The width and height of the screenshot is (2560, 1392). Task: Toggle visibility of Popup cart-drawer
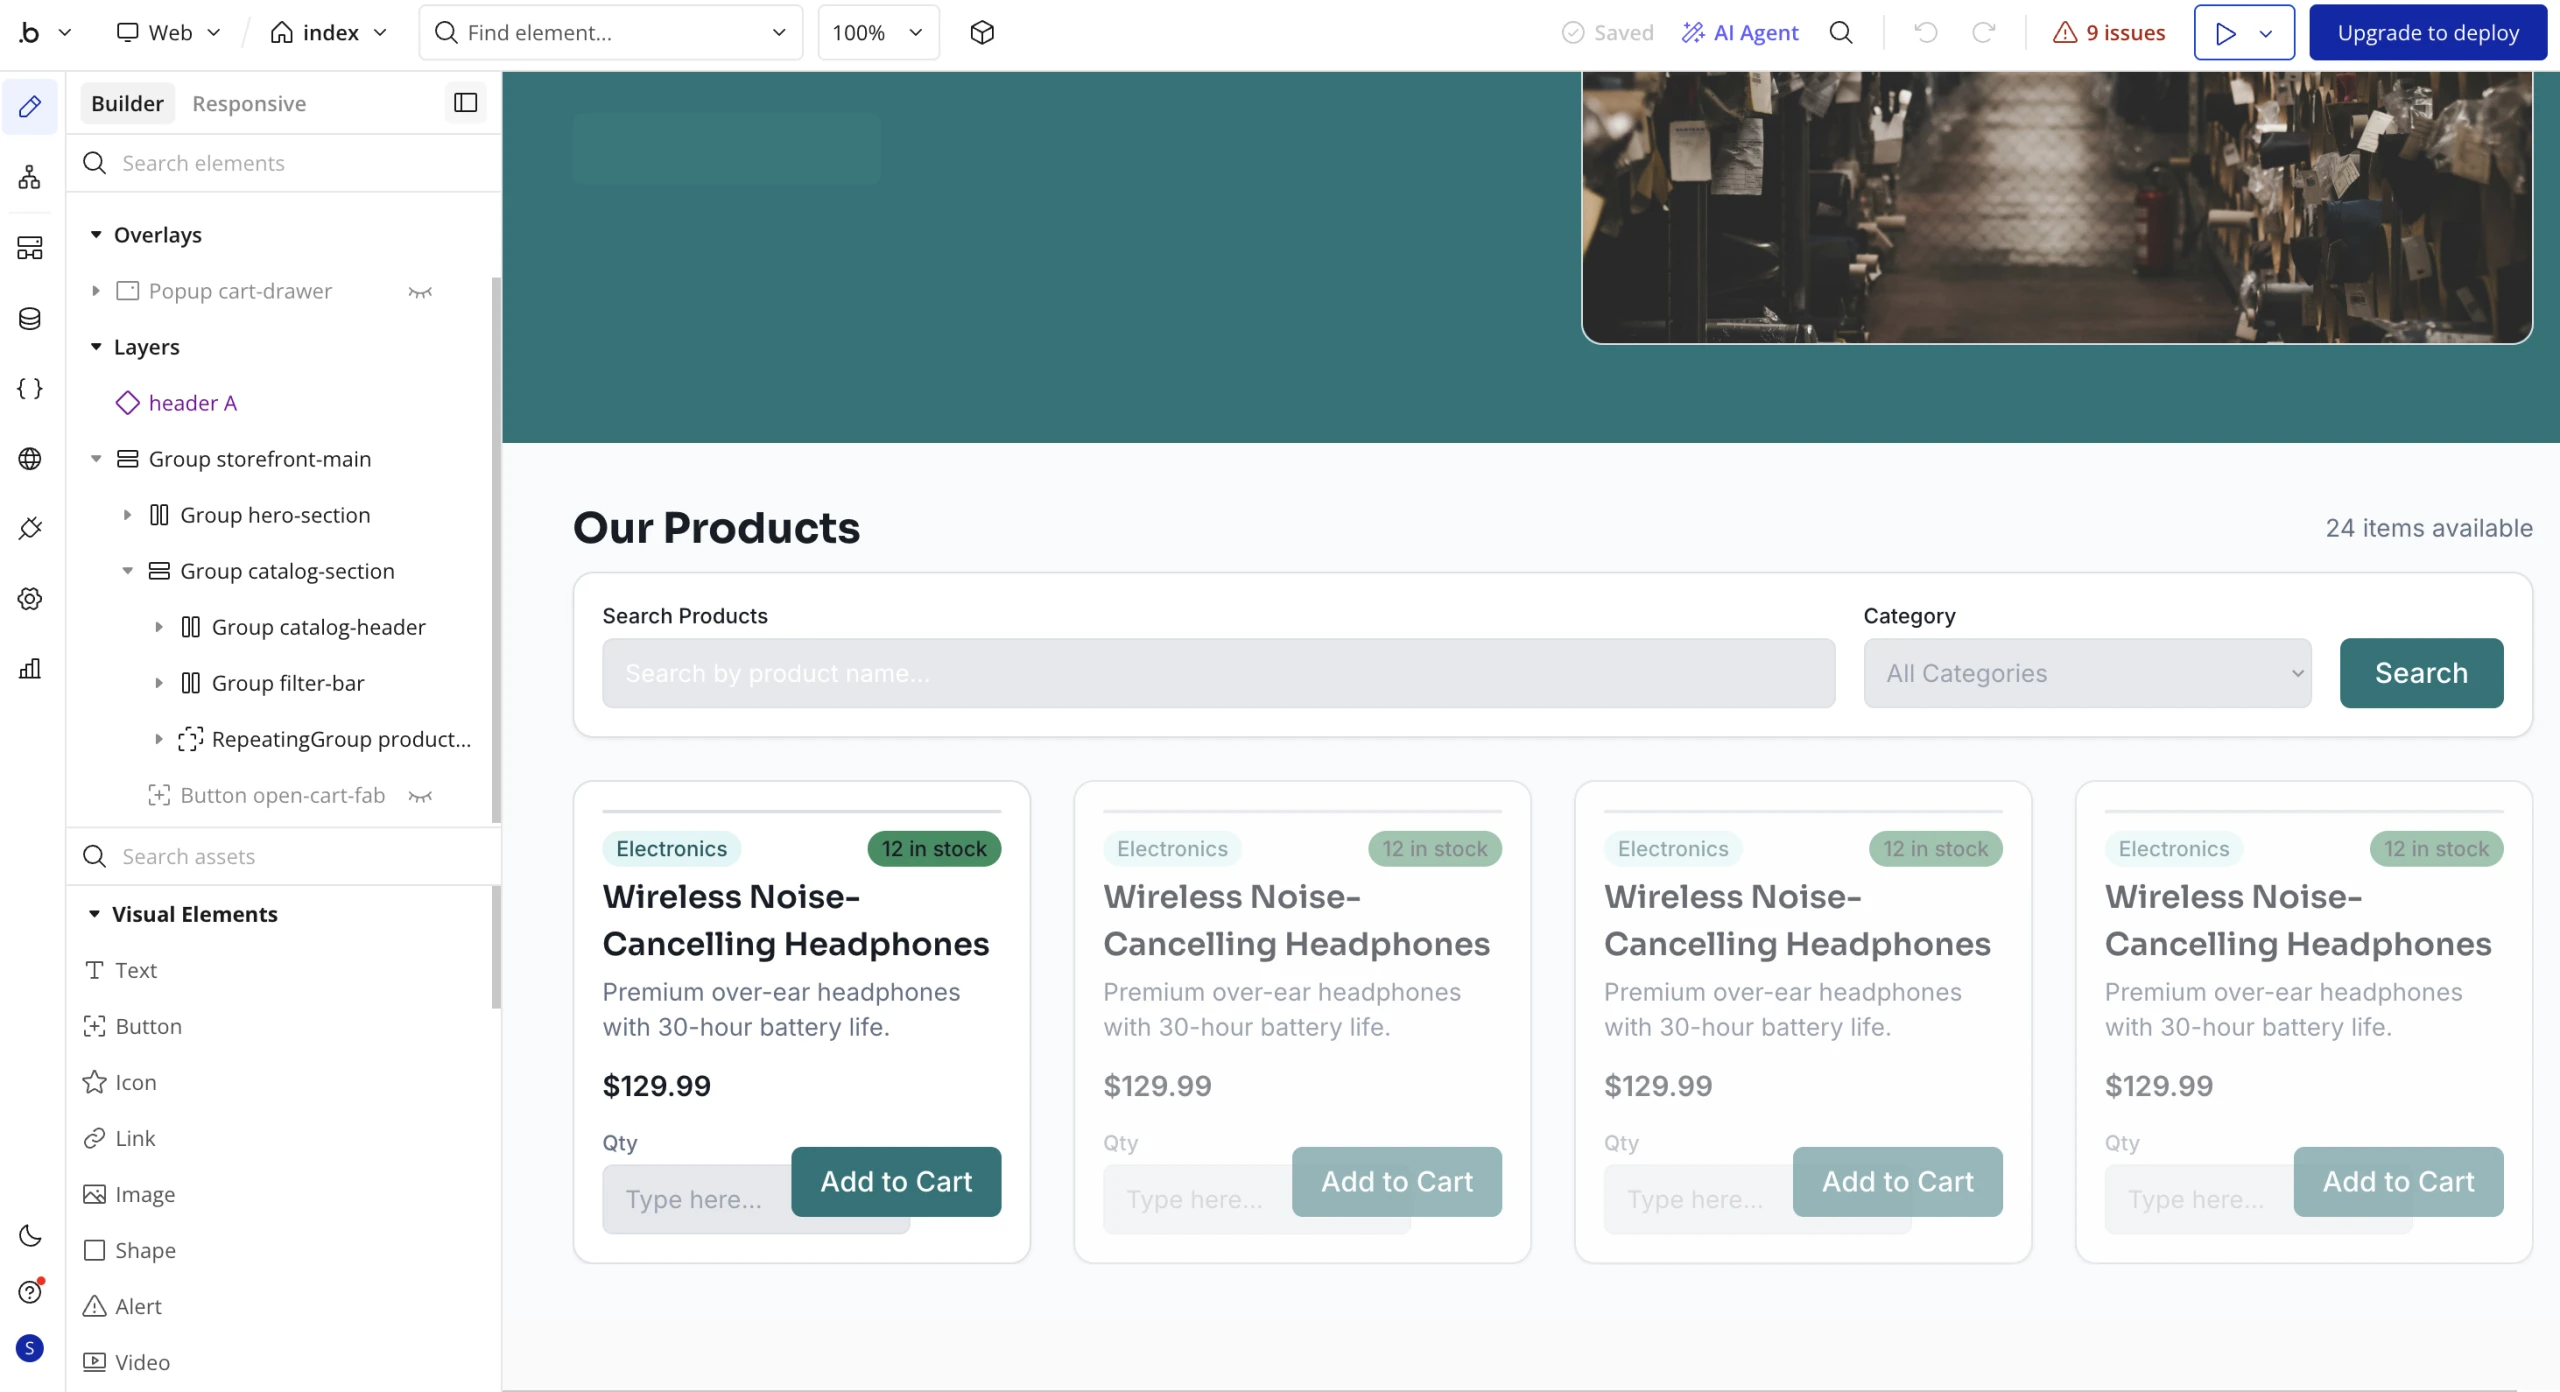tap(420, 292)
